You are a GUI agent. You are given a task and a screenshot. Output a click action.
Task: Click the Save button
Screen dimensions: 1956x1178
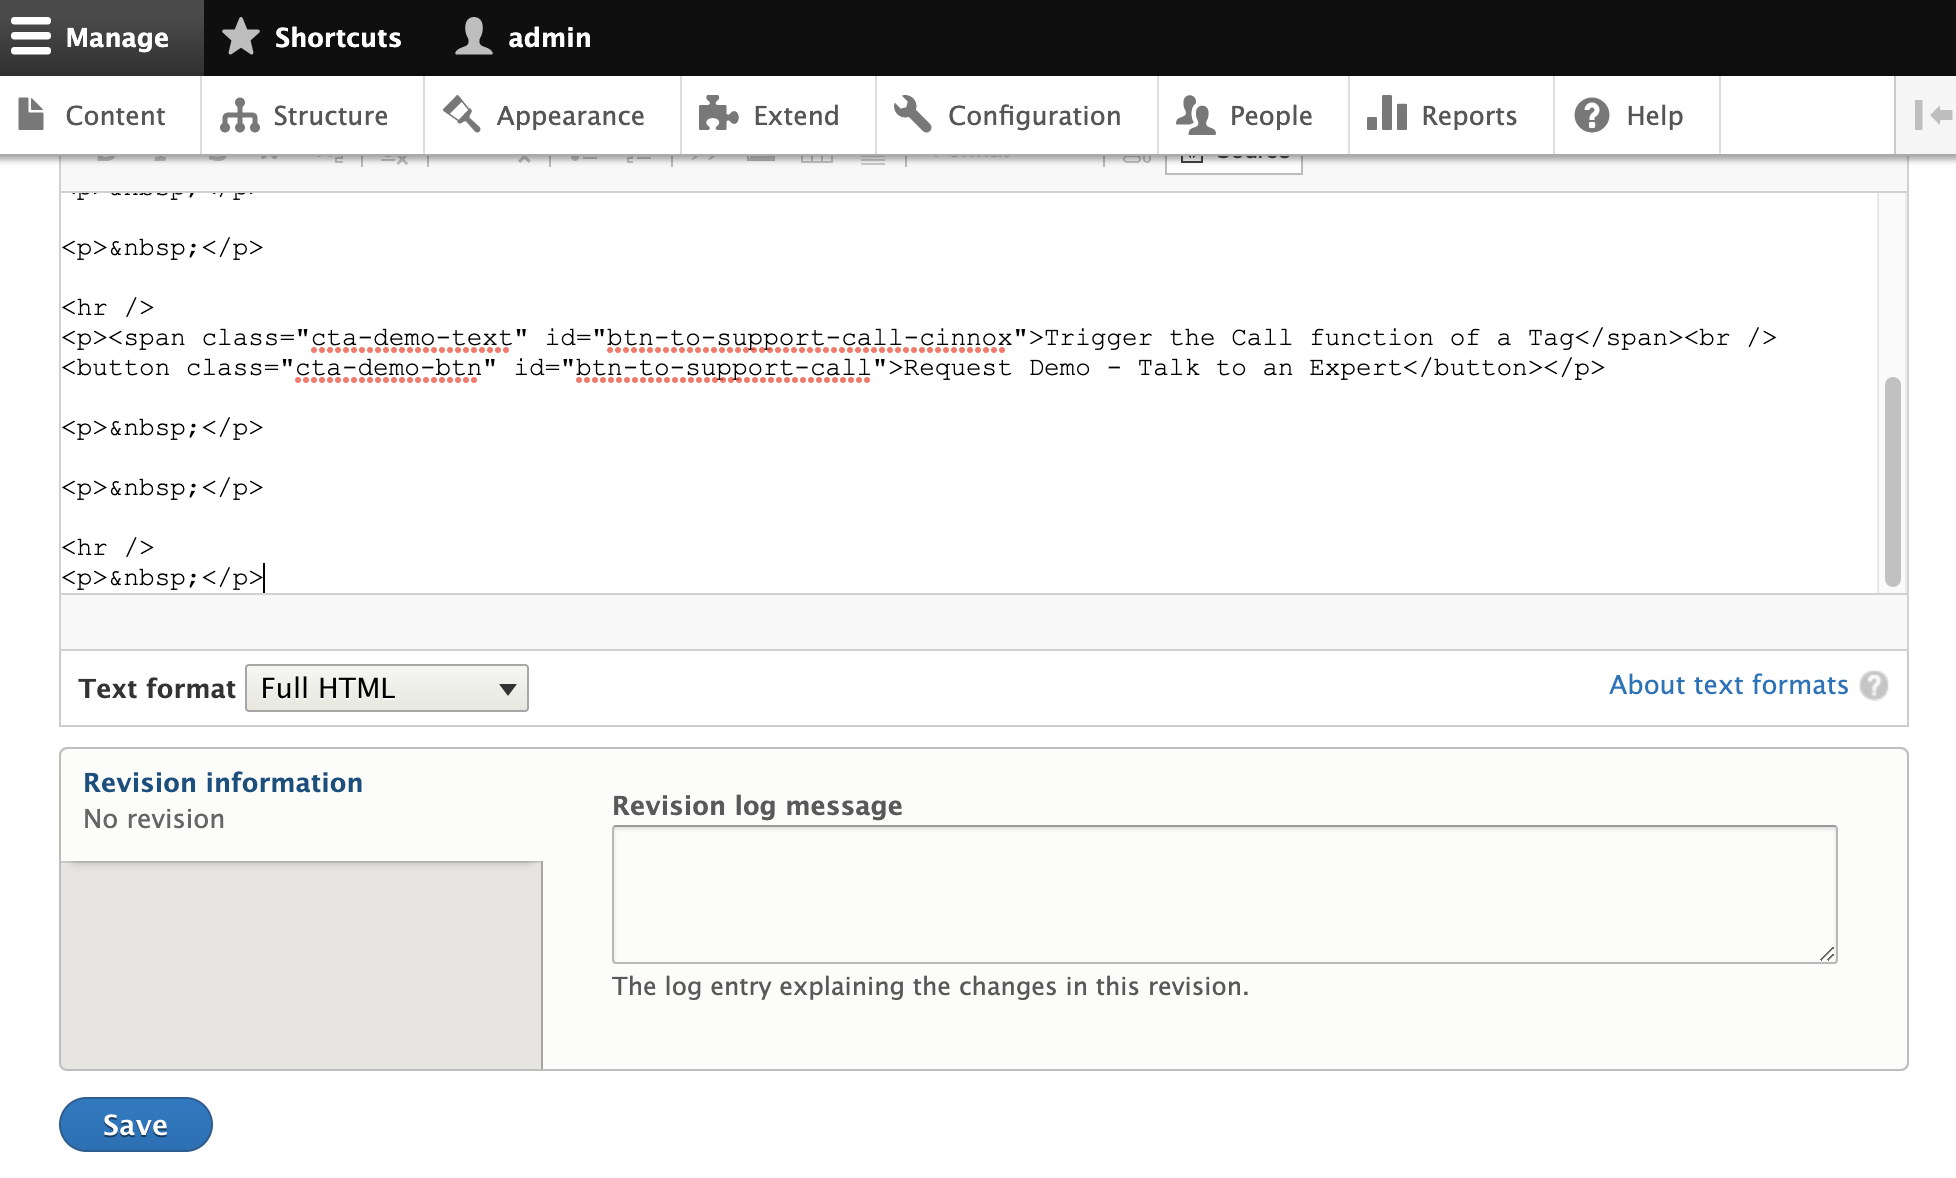point(136,1125)
